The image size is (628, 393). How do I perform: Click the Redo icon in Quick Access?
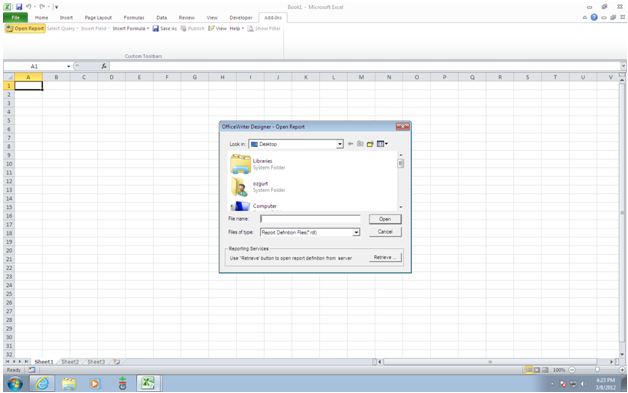point(42,7)
